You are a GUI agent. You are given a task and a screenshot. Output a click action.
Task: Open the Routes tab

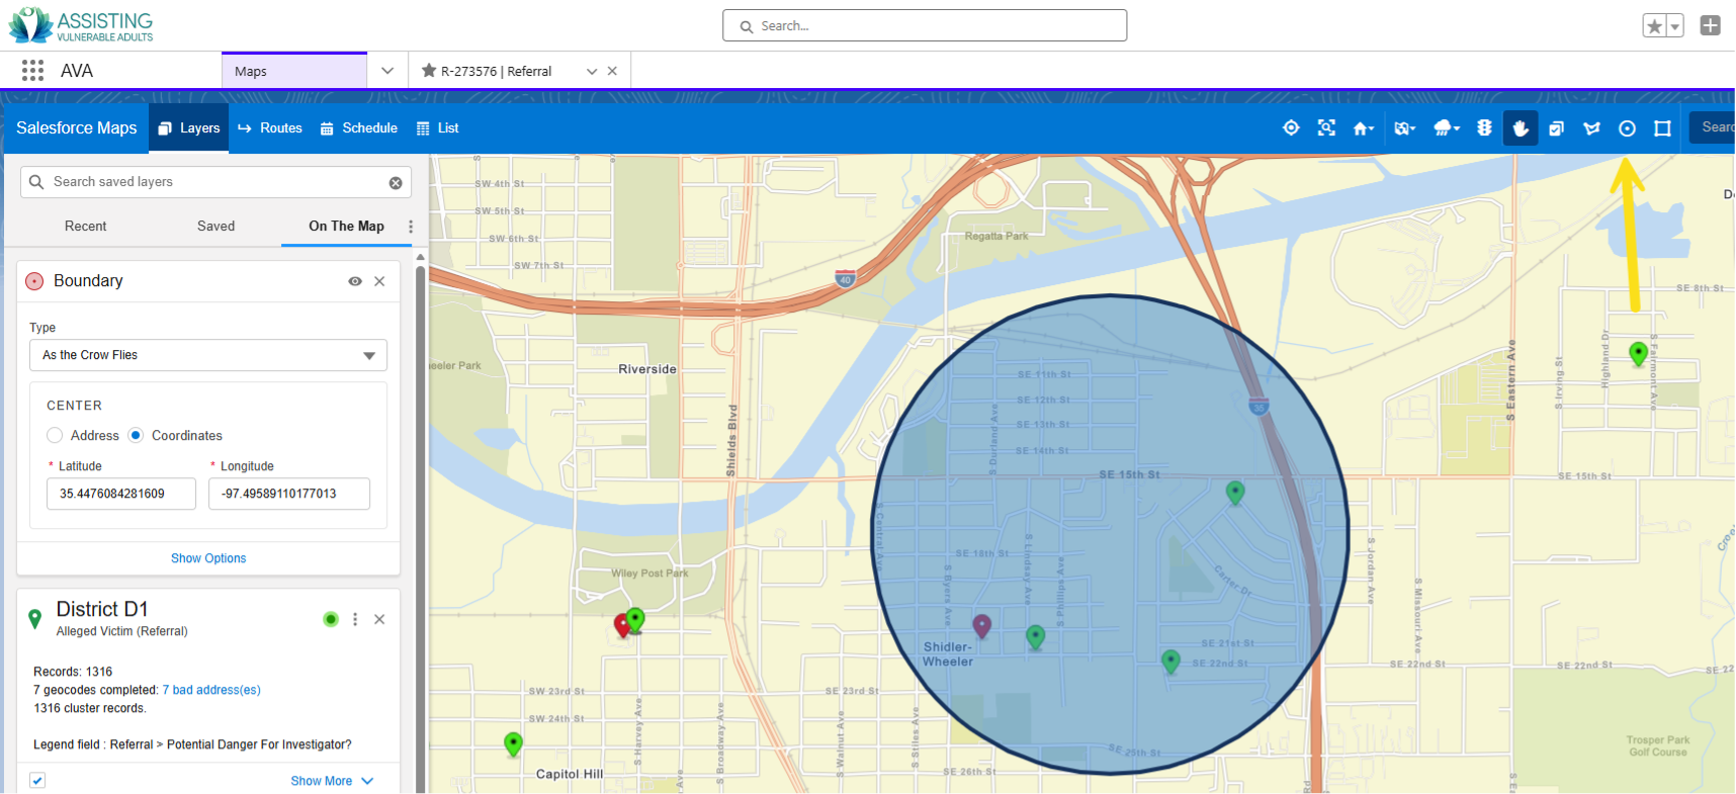(x=270, y=128)
